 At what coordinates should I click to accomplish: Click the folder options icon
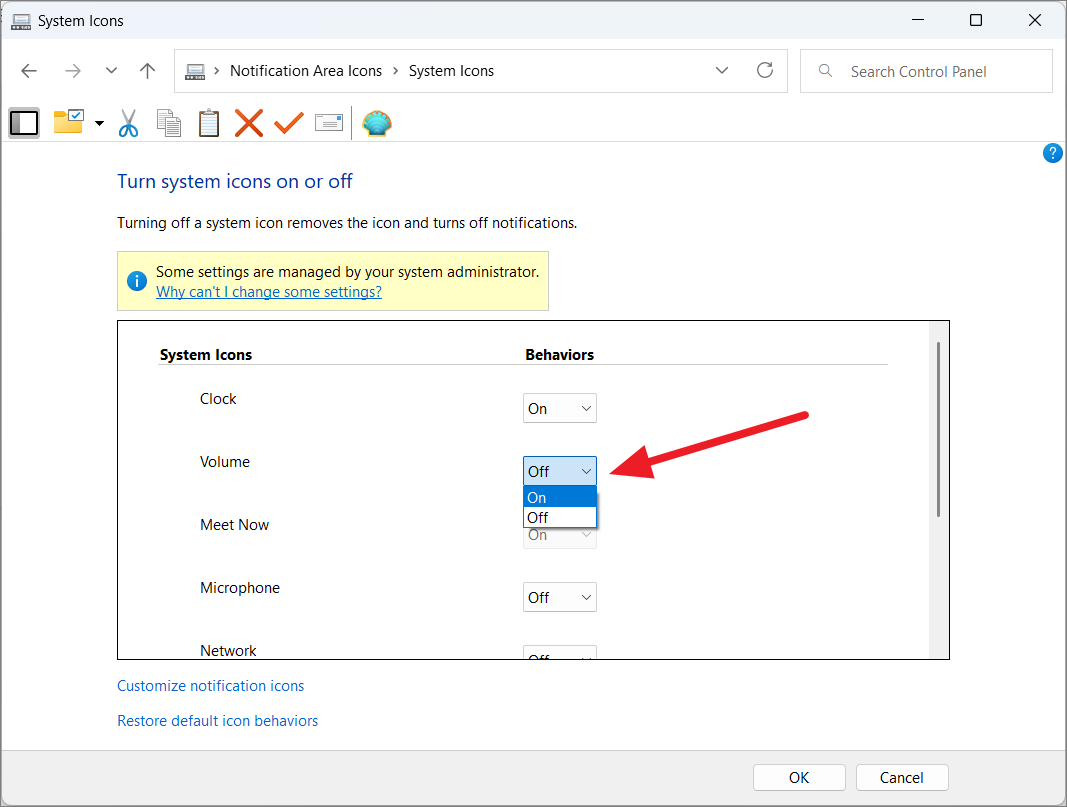68,123
